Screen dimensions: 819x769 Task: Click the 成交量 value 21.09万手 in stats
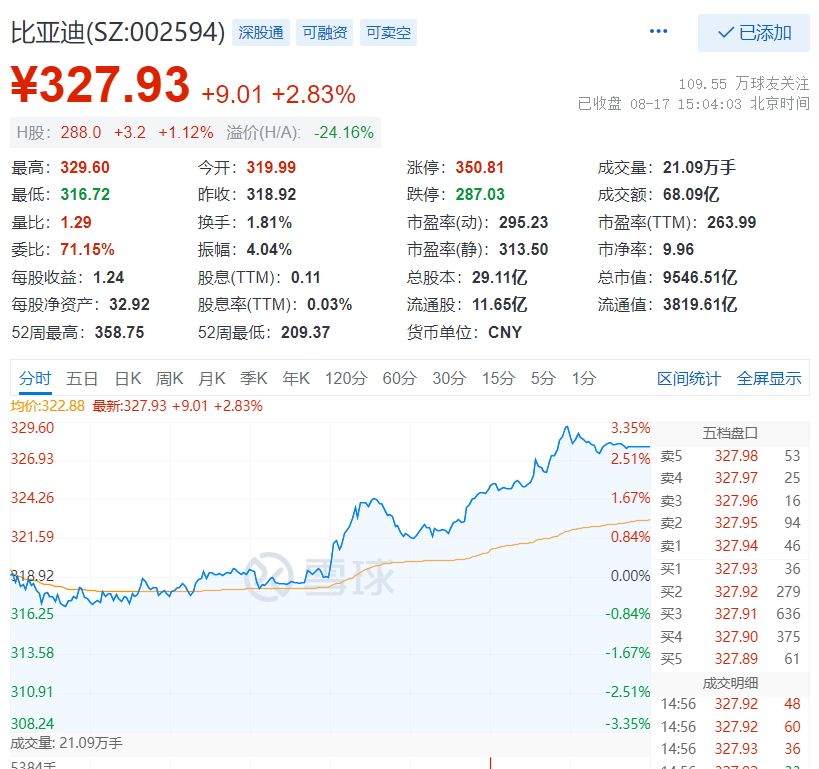coord(699,168)
